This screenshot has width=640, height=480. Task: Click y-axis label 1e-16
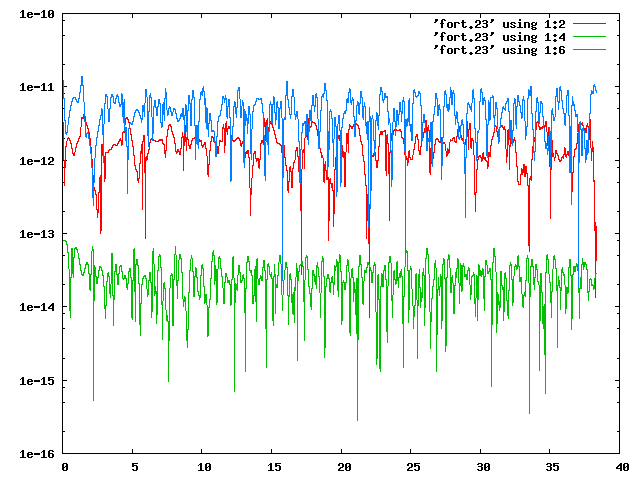click(x=37, y=454)
